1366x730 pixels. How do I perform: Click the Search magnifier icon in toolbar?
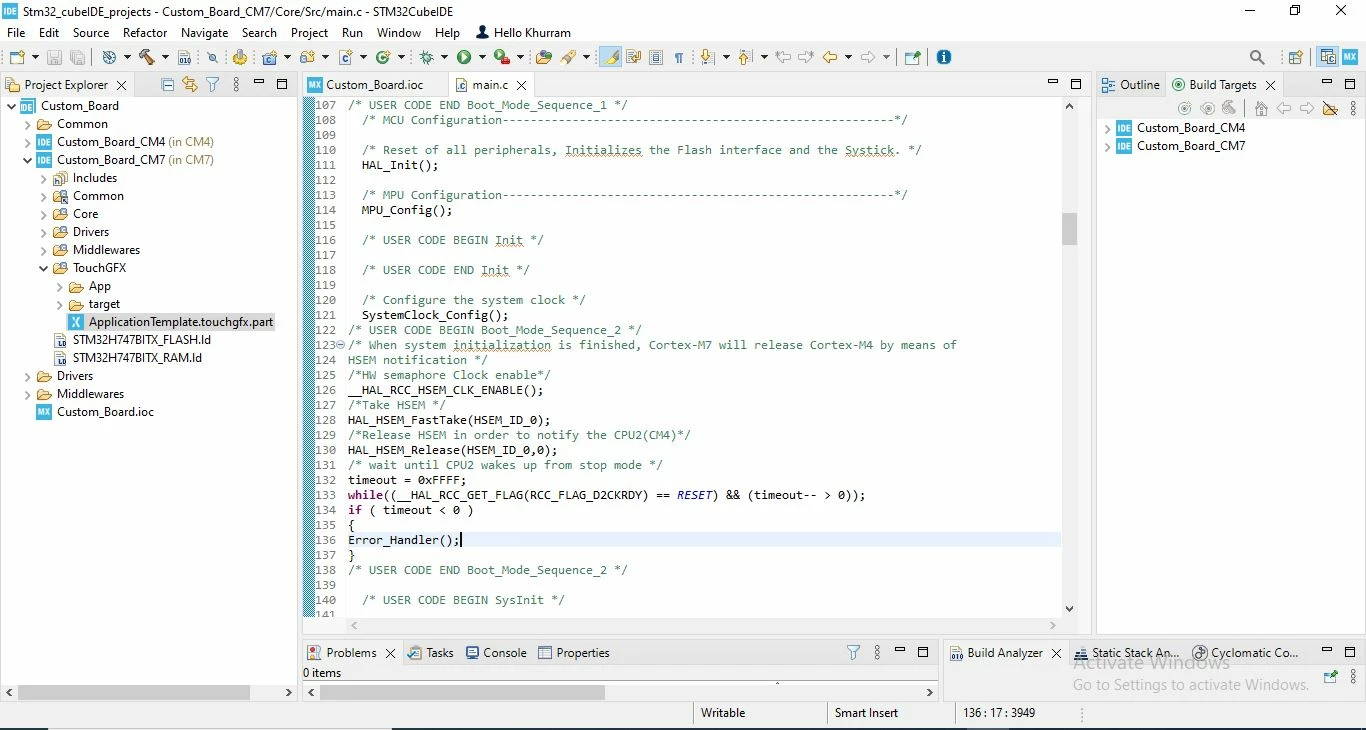[x=1257, y=57]
